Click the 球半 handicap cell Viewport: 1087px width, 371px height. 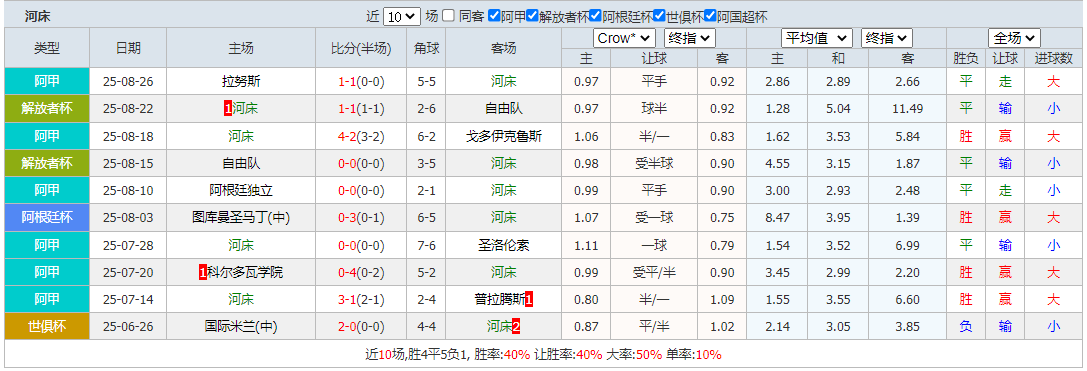[x=654, y=109]
